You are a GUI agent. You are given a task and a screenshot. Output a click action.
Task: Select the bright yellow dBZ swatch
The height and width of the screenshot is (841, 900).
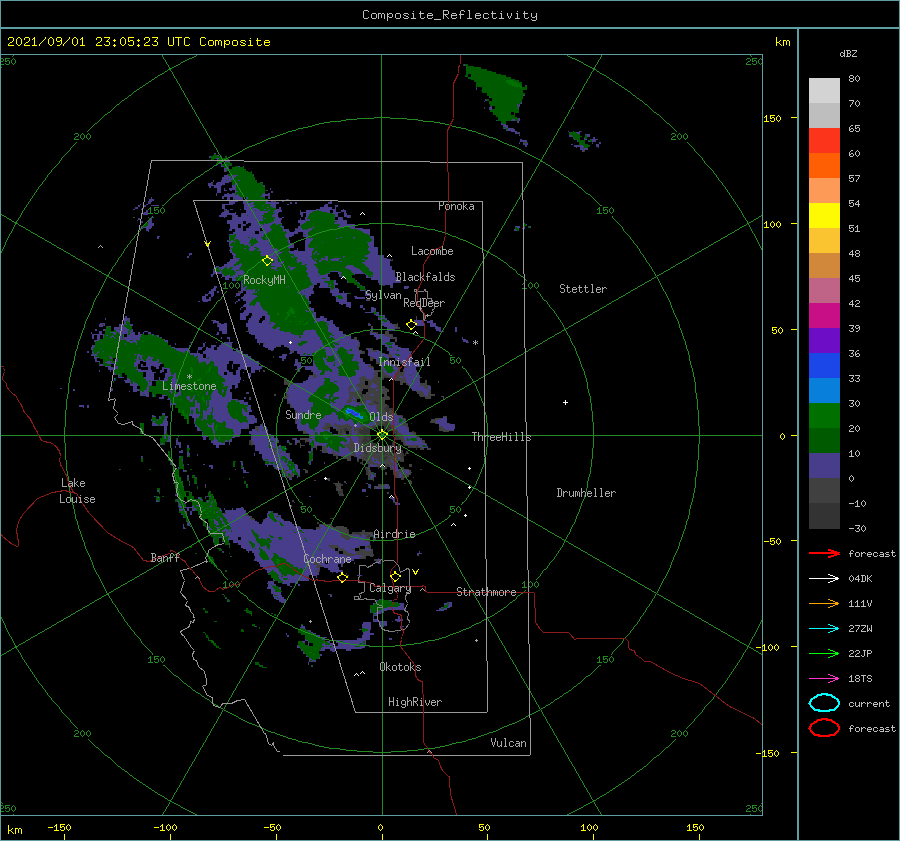click(824, 215)
